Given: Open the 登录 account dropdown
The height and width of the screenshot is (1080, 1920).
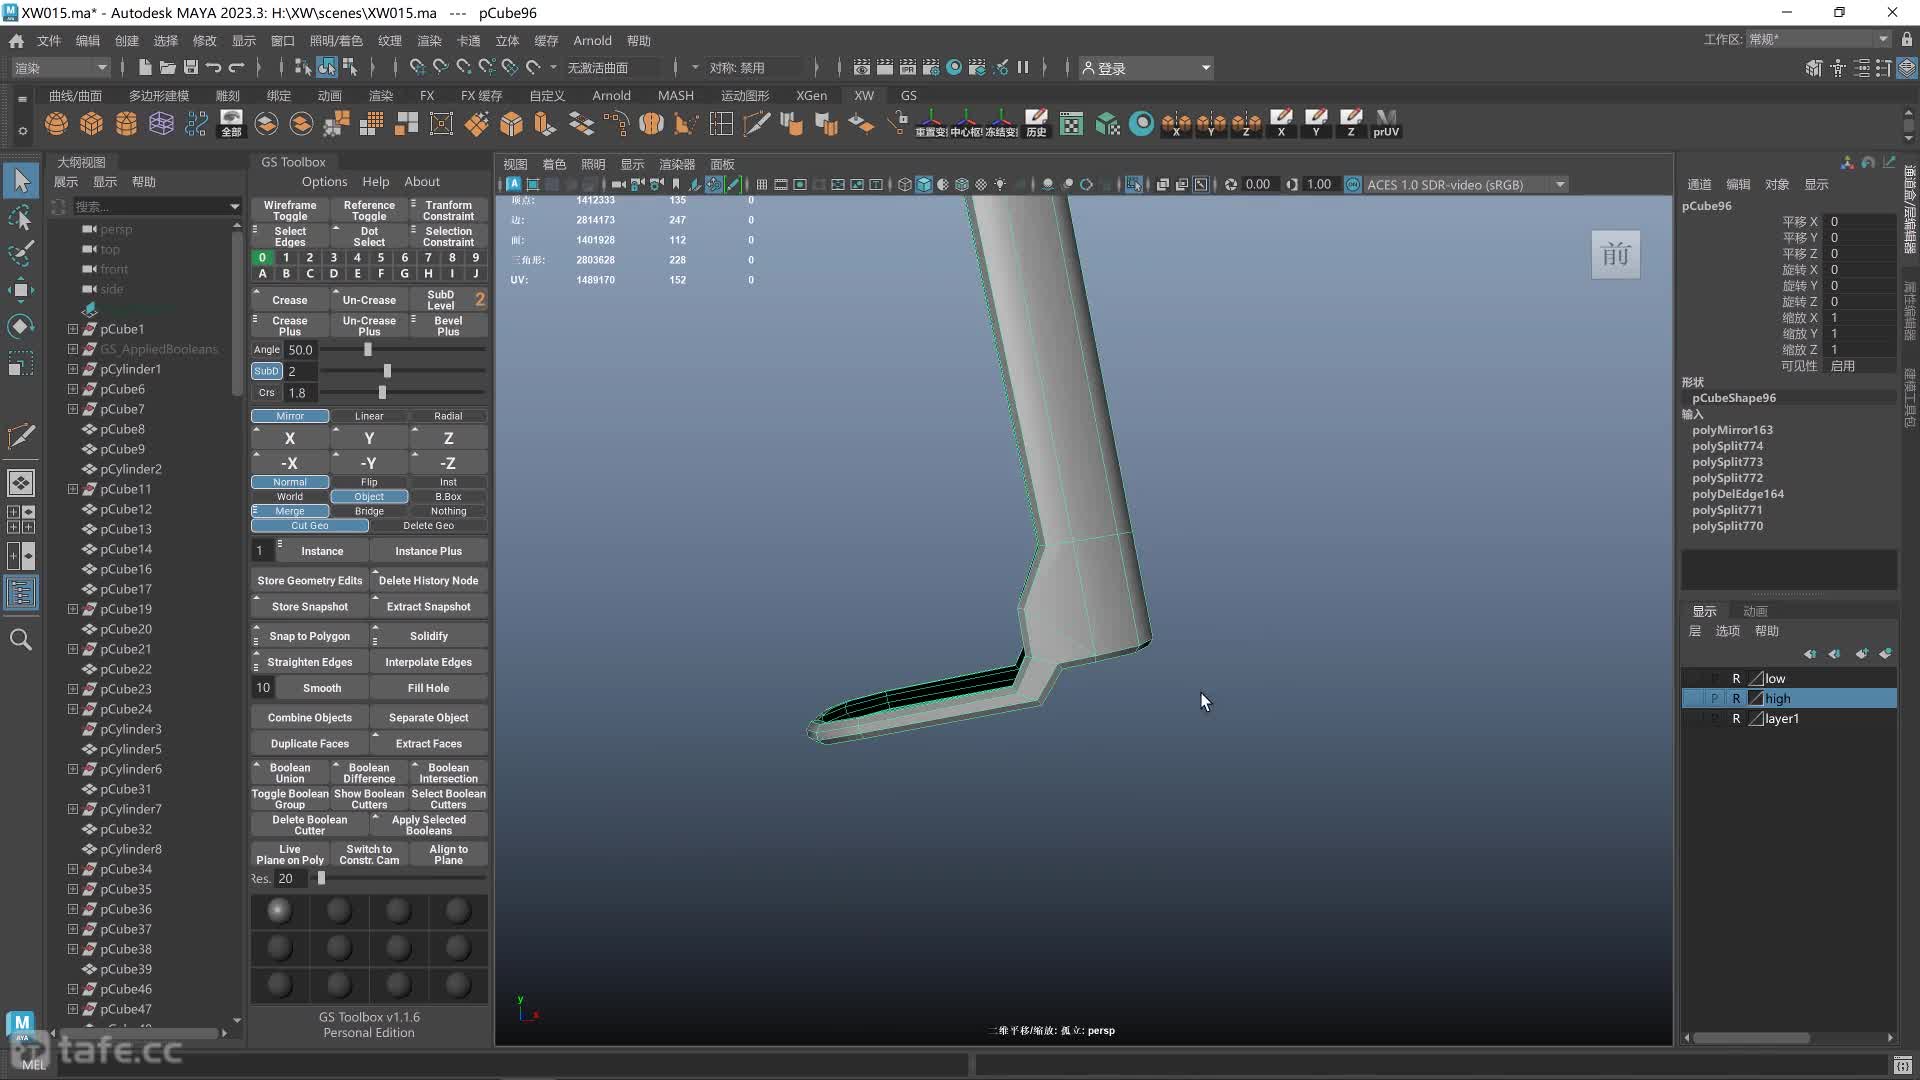Looking at the screenshot, I should (1146, 68).
